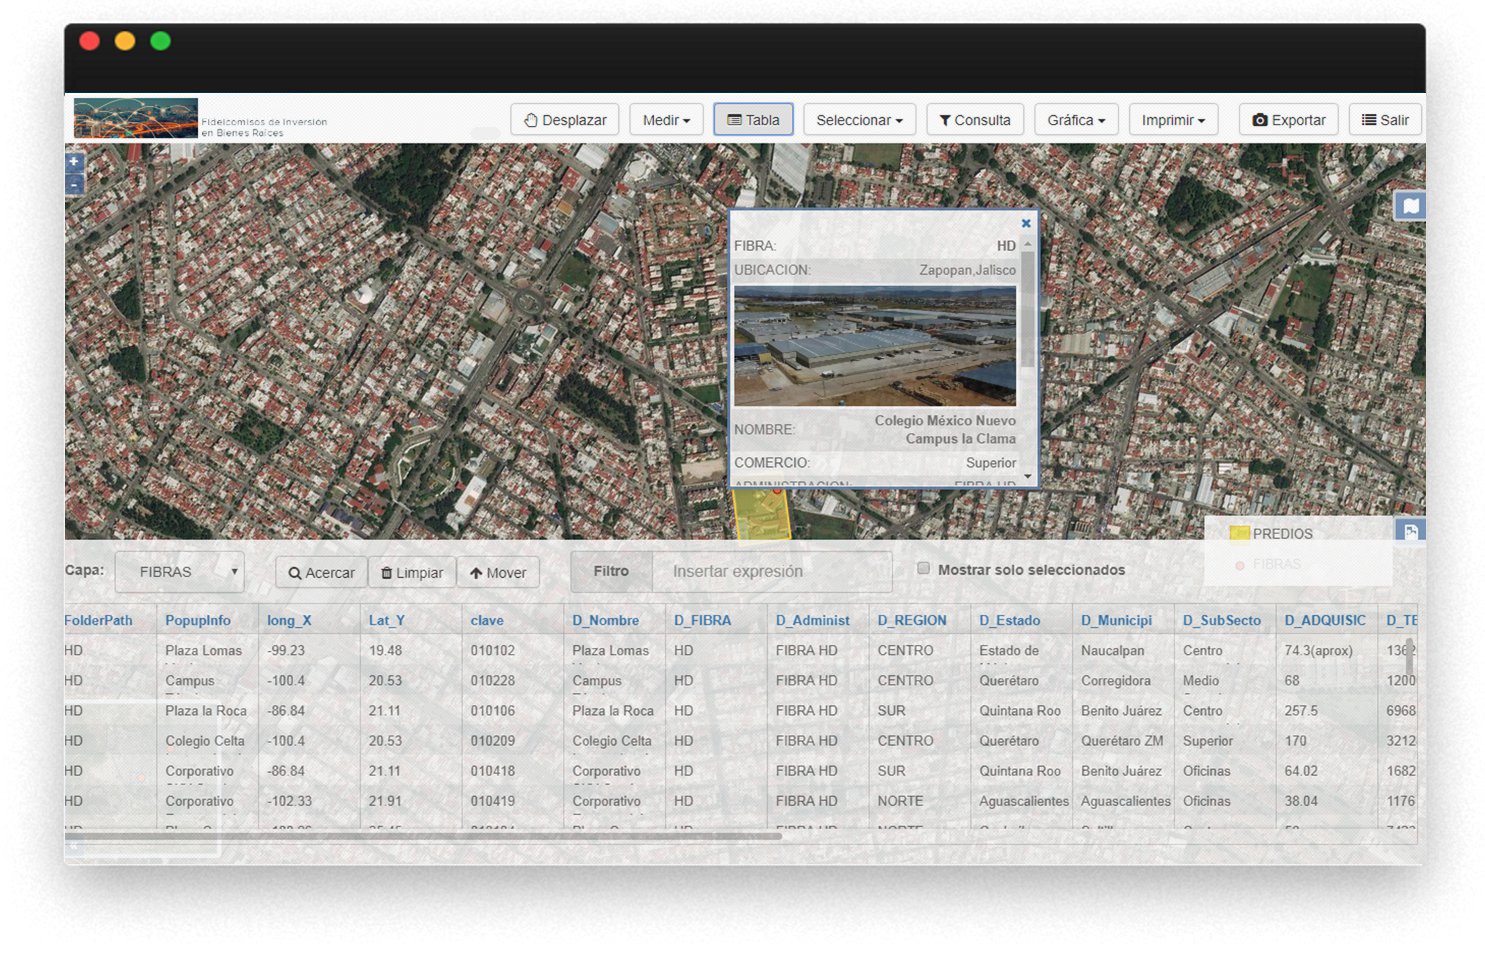Open the basemap icon on map's right edge
This screenshot has height=958, width=1485.
tap(1410, 206)
